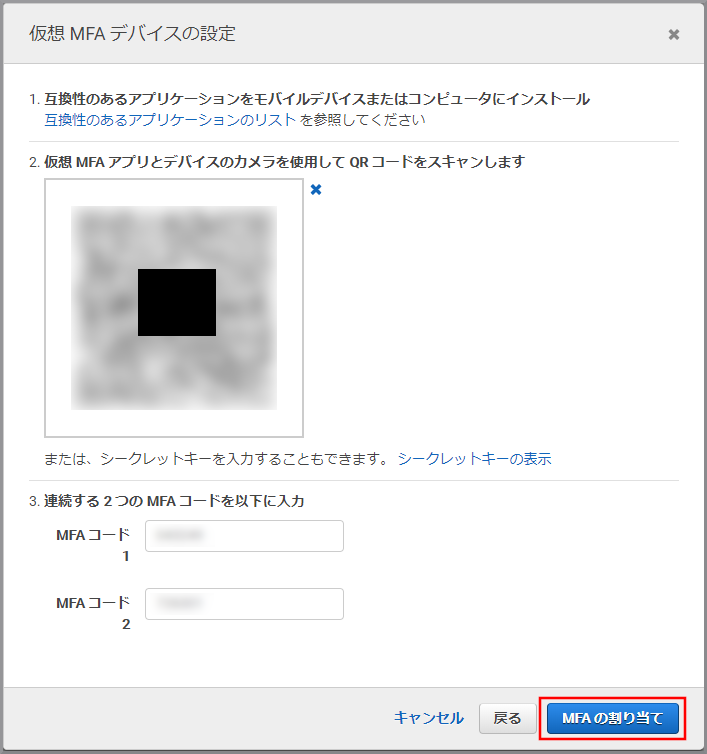
Task: Hide the QR code with blue X icon
Action: (x=316, y=189)
